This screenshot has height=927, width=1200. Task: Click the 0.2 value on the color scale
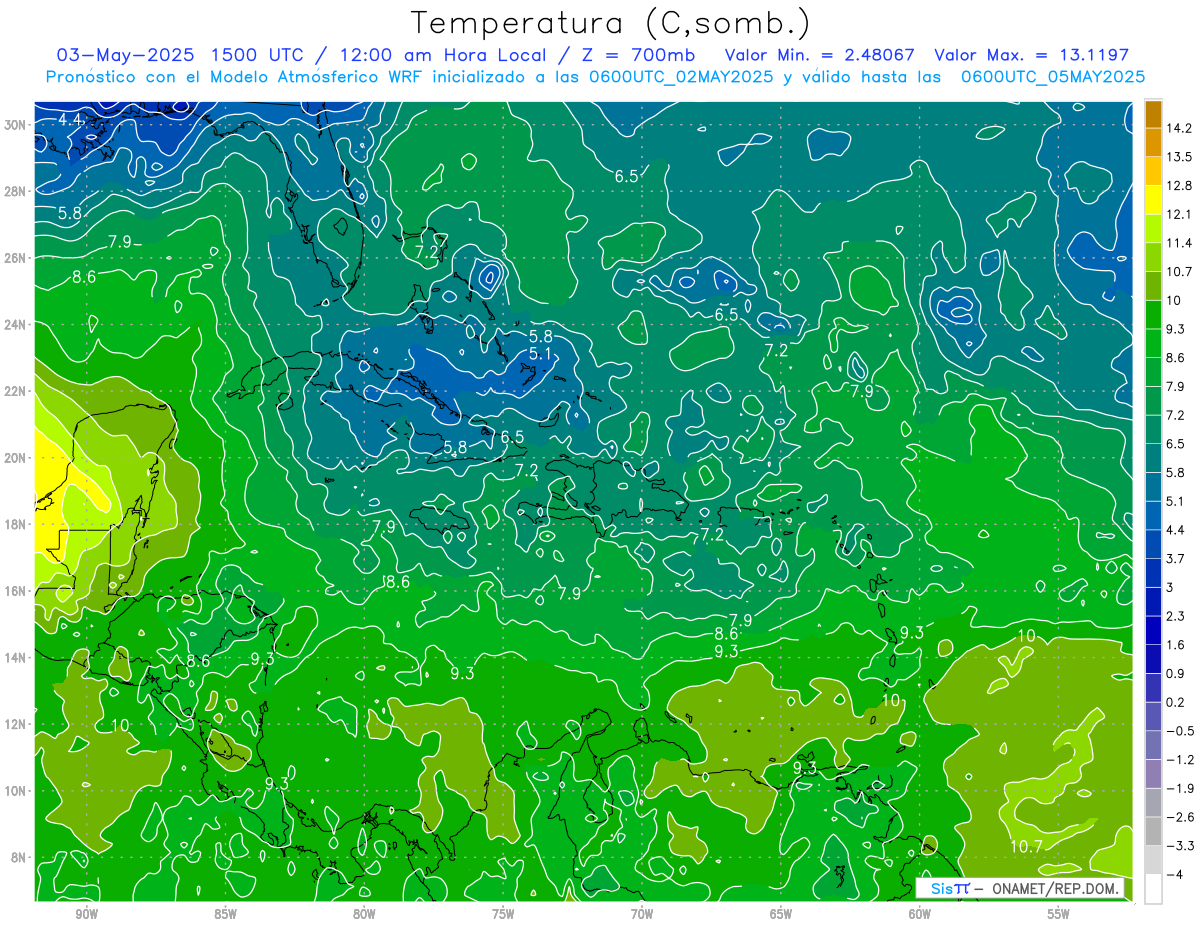1176,702
